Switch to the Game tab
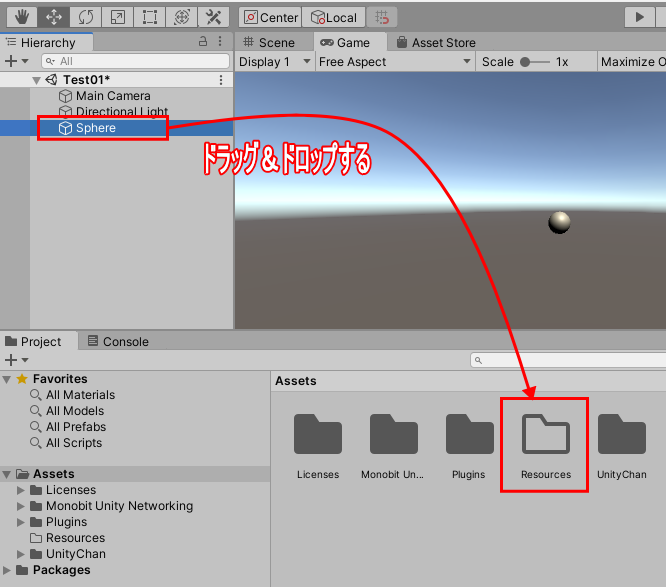This screenshot has height=587, width=666. click(x=350, y=42)
